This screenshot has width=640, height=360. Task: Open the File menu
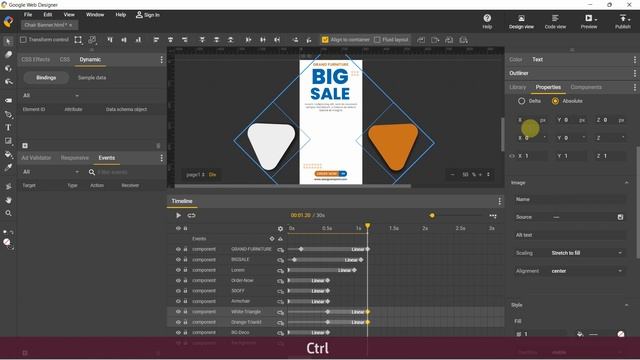(28, 15)
